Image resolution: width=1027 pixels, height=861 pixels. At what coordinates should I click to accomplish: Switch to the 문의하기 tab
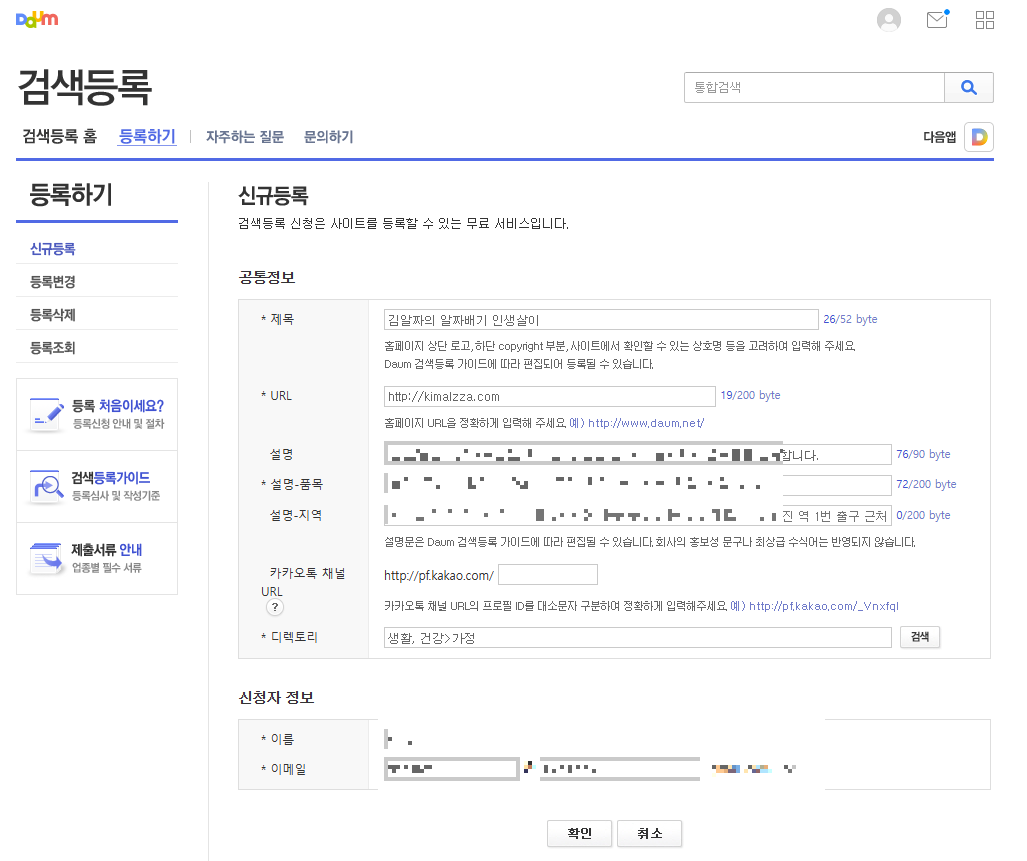click(x=328, y=137)
